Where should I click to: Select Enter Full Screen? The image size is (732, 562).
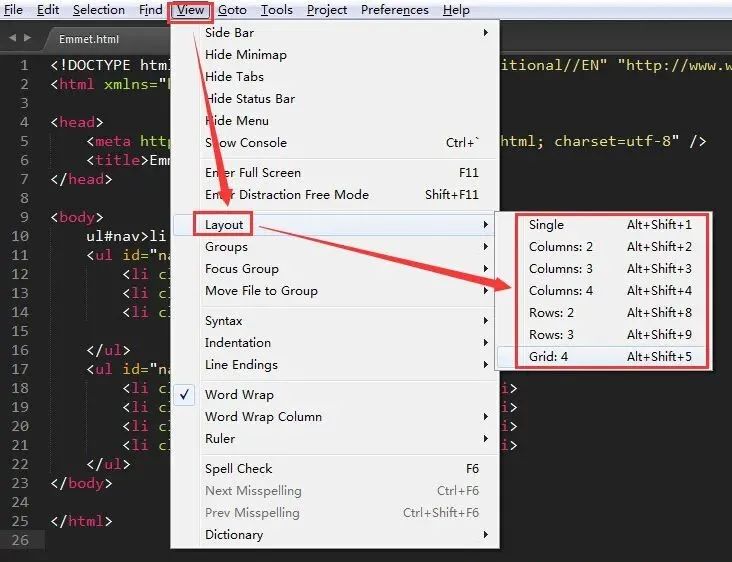[335, 173]
